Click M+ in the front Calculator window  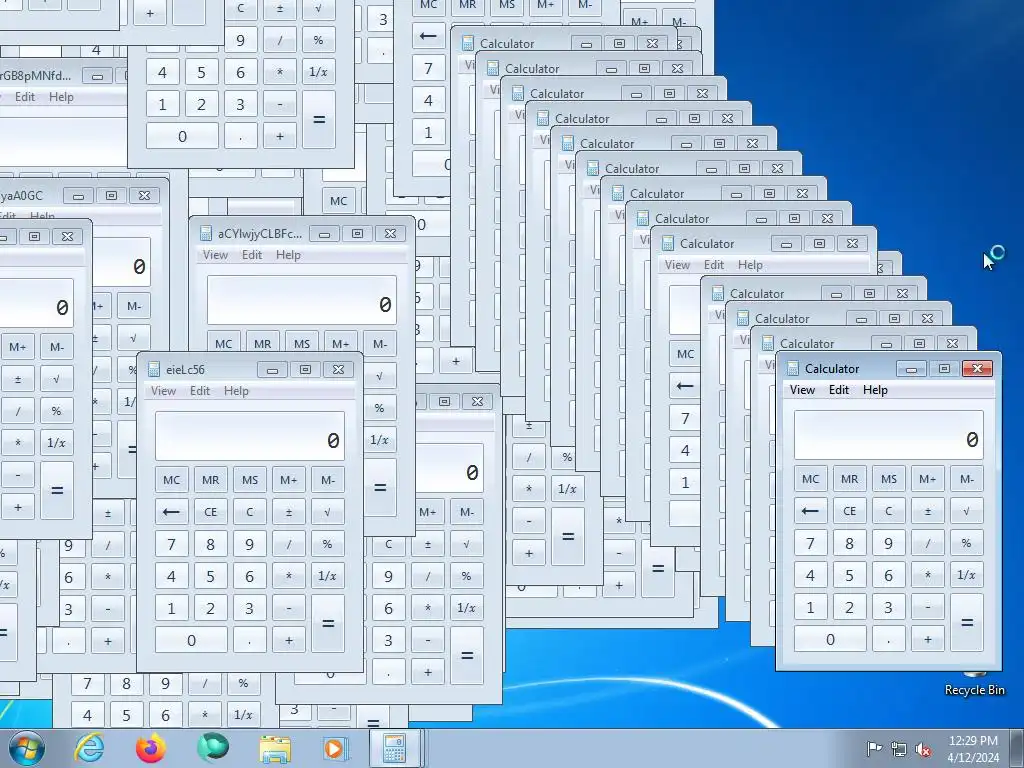click(928, 479)
